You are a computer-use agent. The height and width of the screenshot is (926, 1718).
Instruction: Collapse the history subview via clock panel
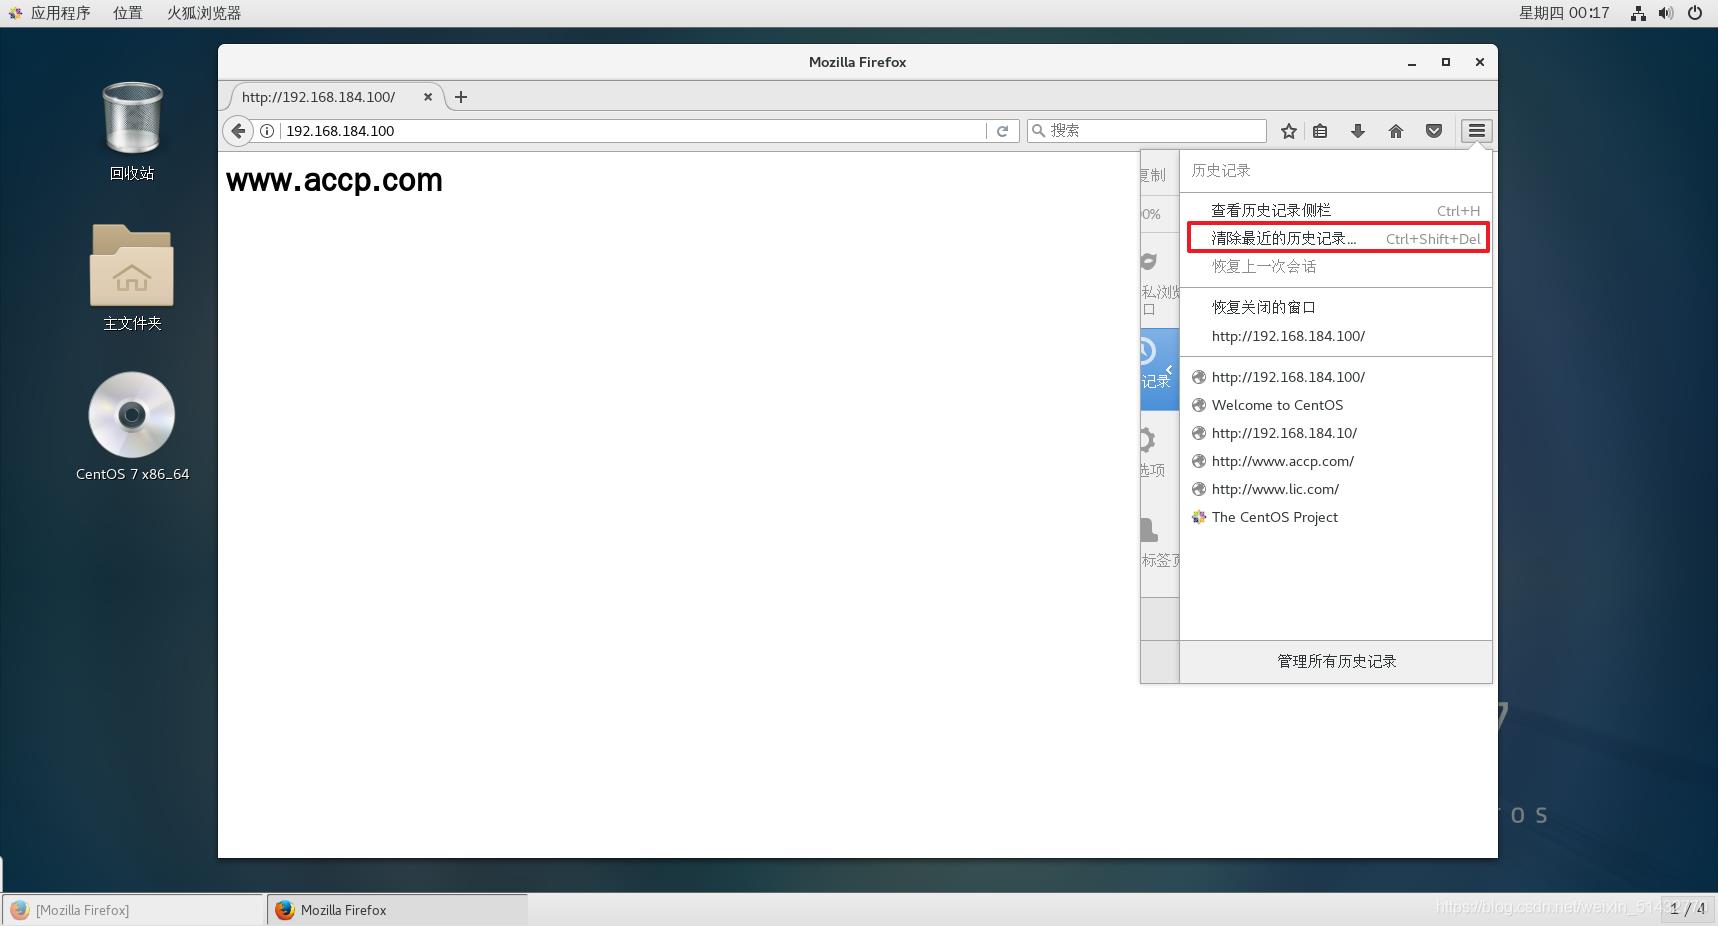(x=1159, y=368)
